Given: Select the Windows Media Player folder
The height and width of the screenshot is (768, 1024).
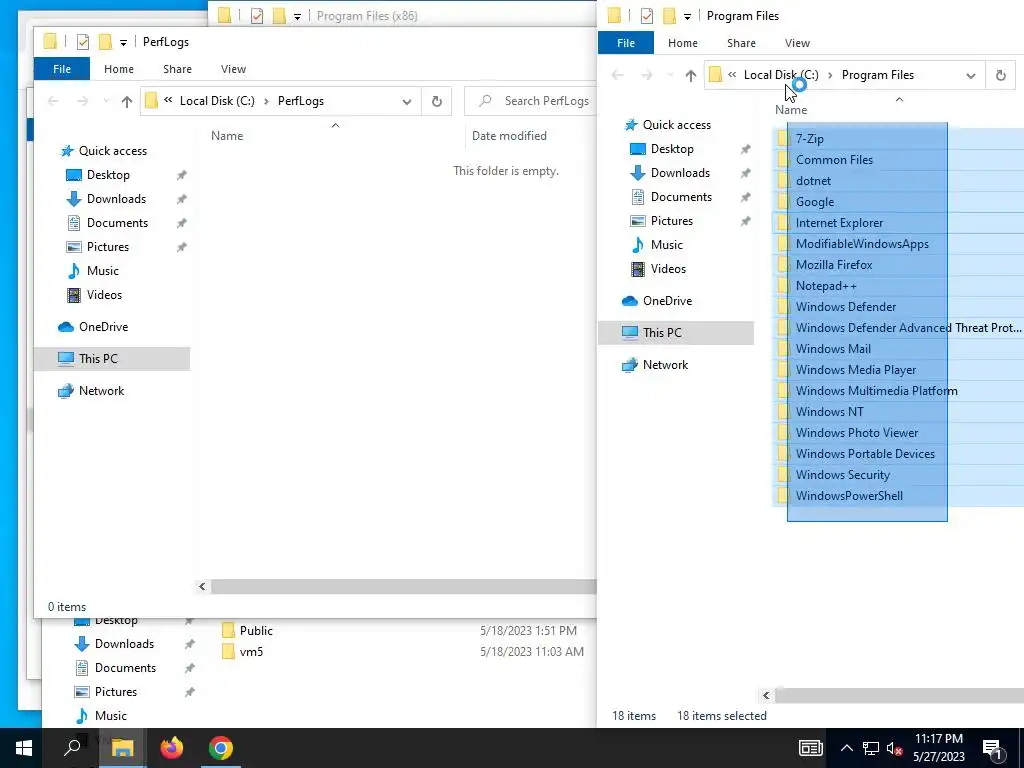Looking at the screenshot, I should tap(856, 370).
